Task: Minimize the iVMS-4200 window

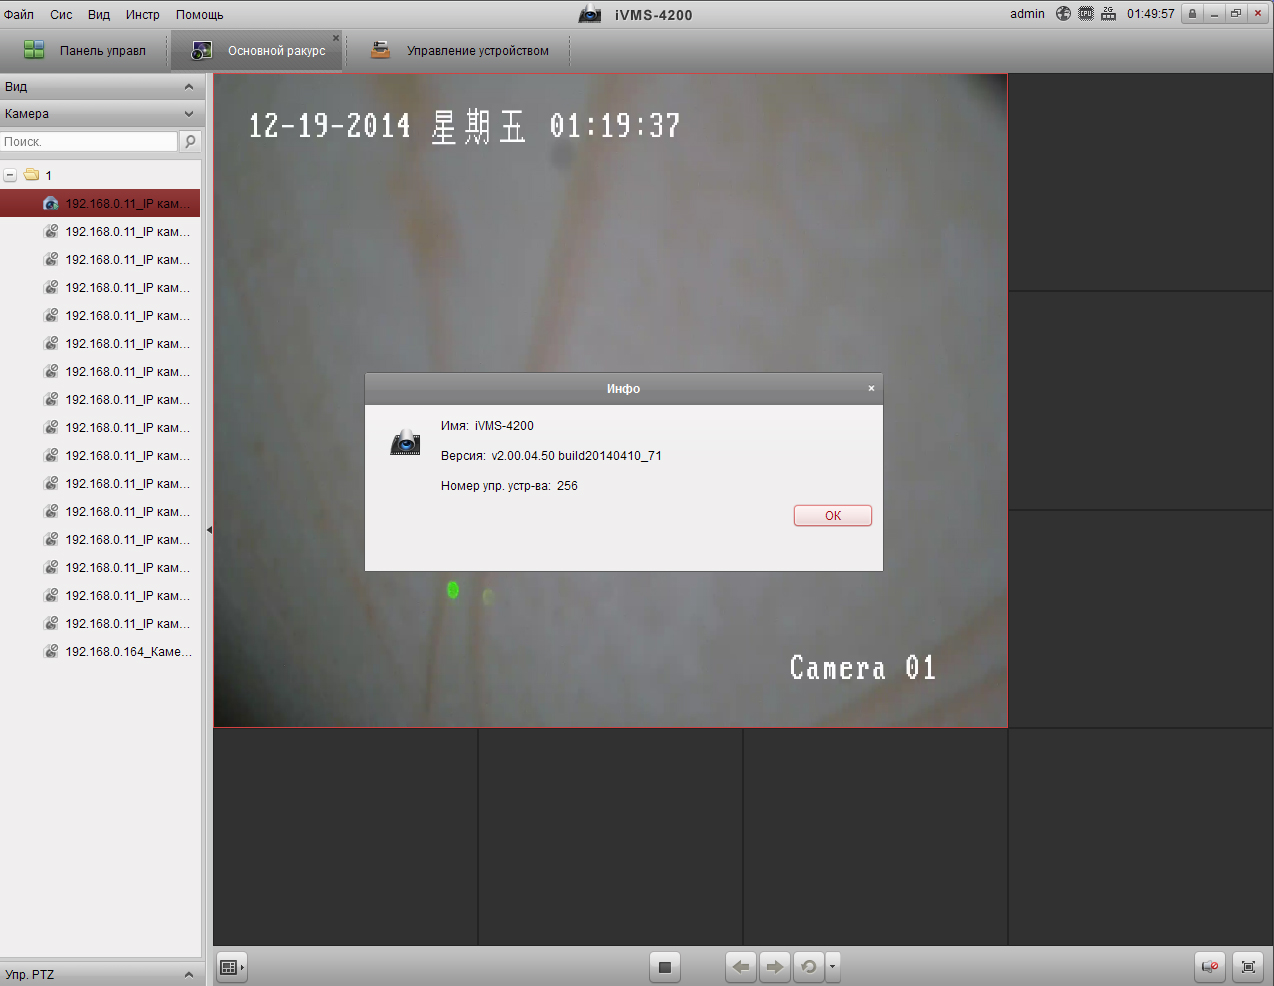Action: click(x=1214, y=14)
